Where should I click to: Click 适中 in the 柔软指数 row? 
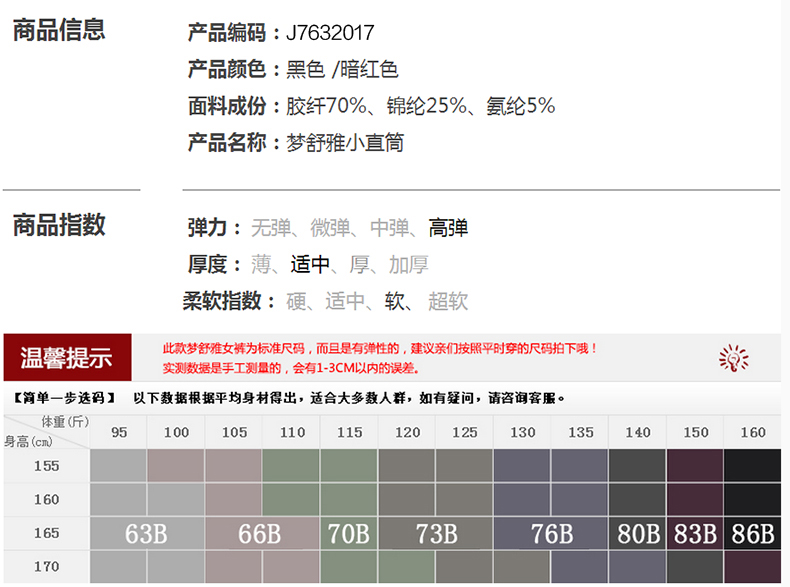tap(345, 302)
